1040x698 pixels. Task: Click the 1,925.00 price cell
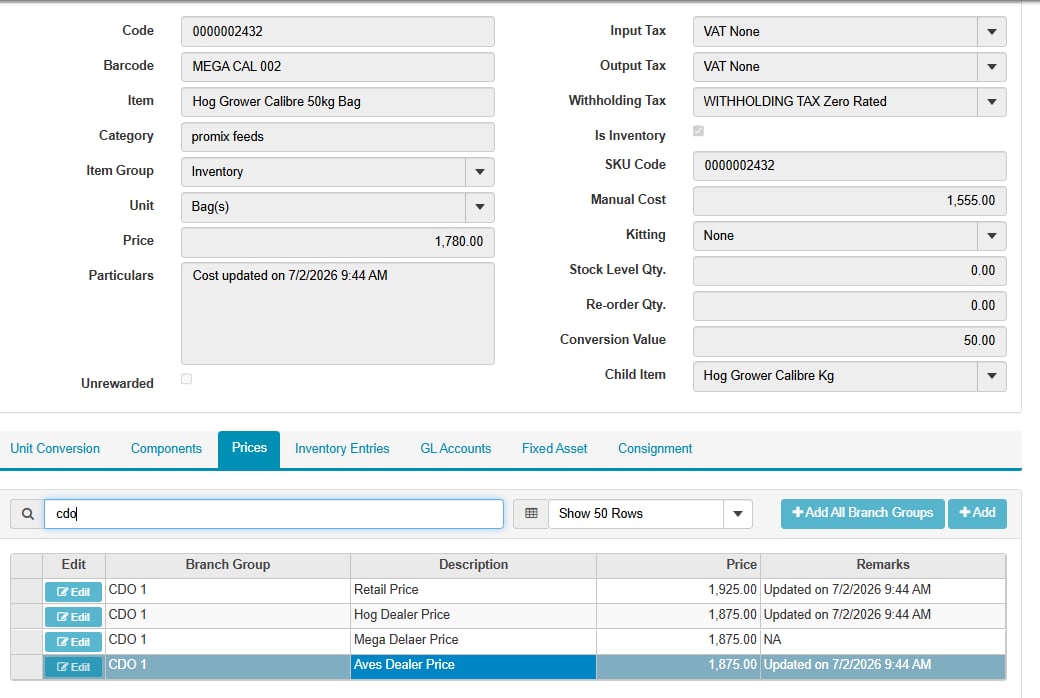(x=679, y=590)
